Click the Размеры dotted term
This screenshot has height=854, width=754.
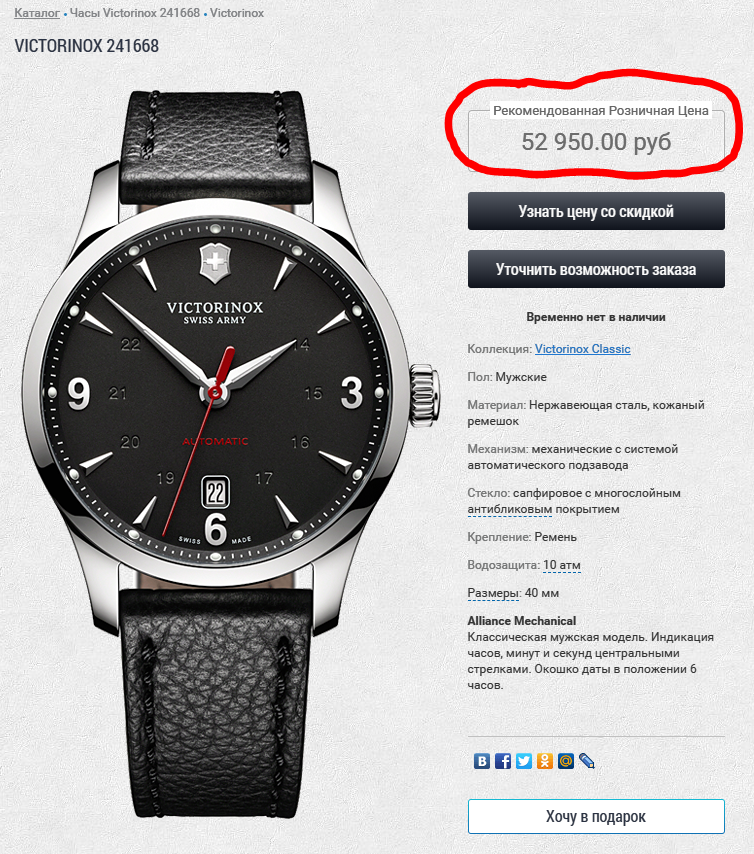pos(493,593)
